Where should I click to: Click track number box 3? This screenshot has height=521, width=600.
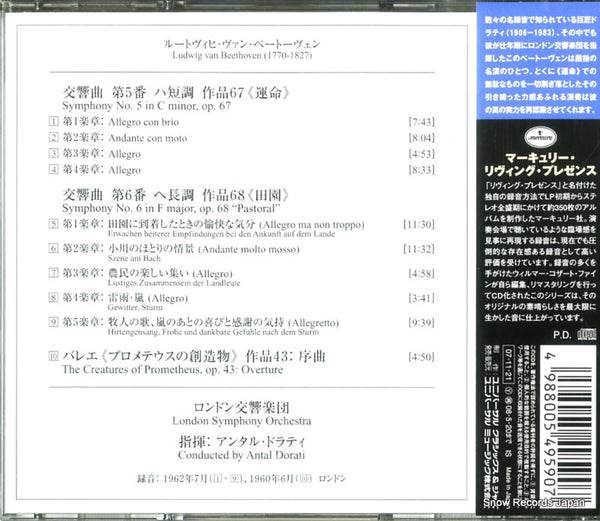[x=54, y=154]
